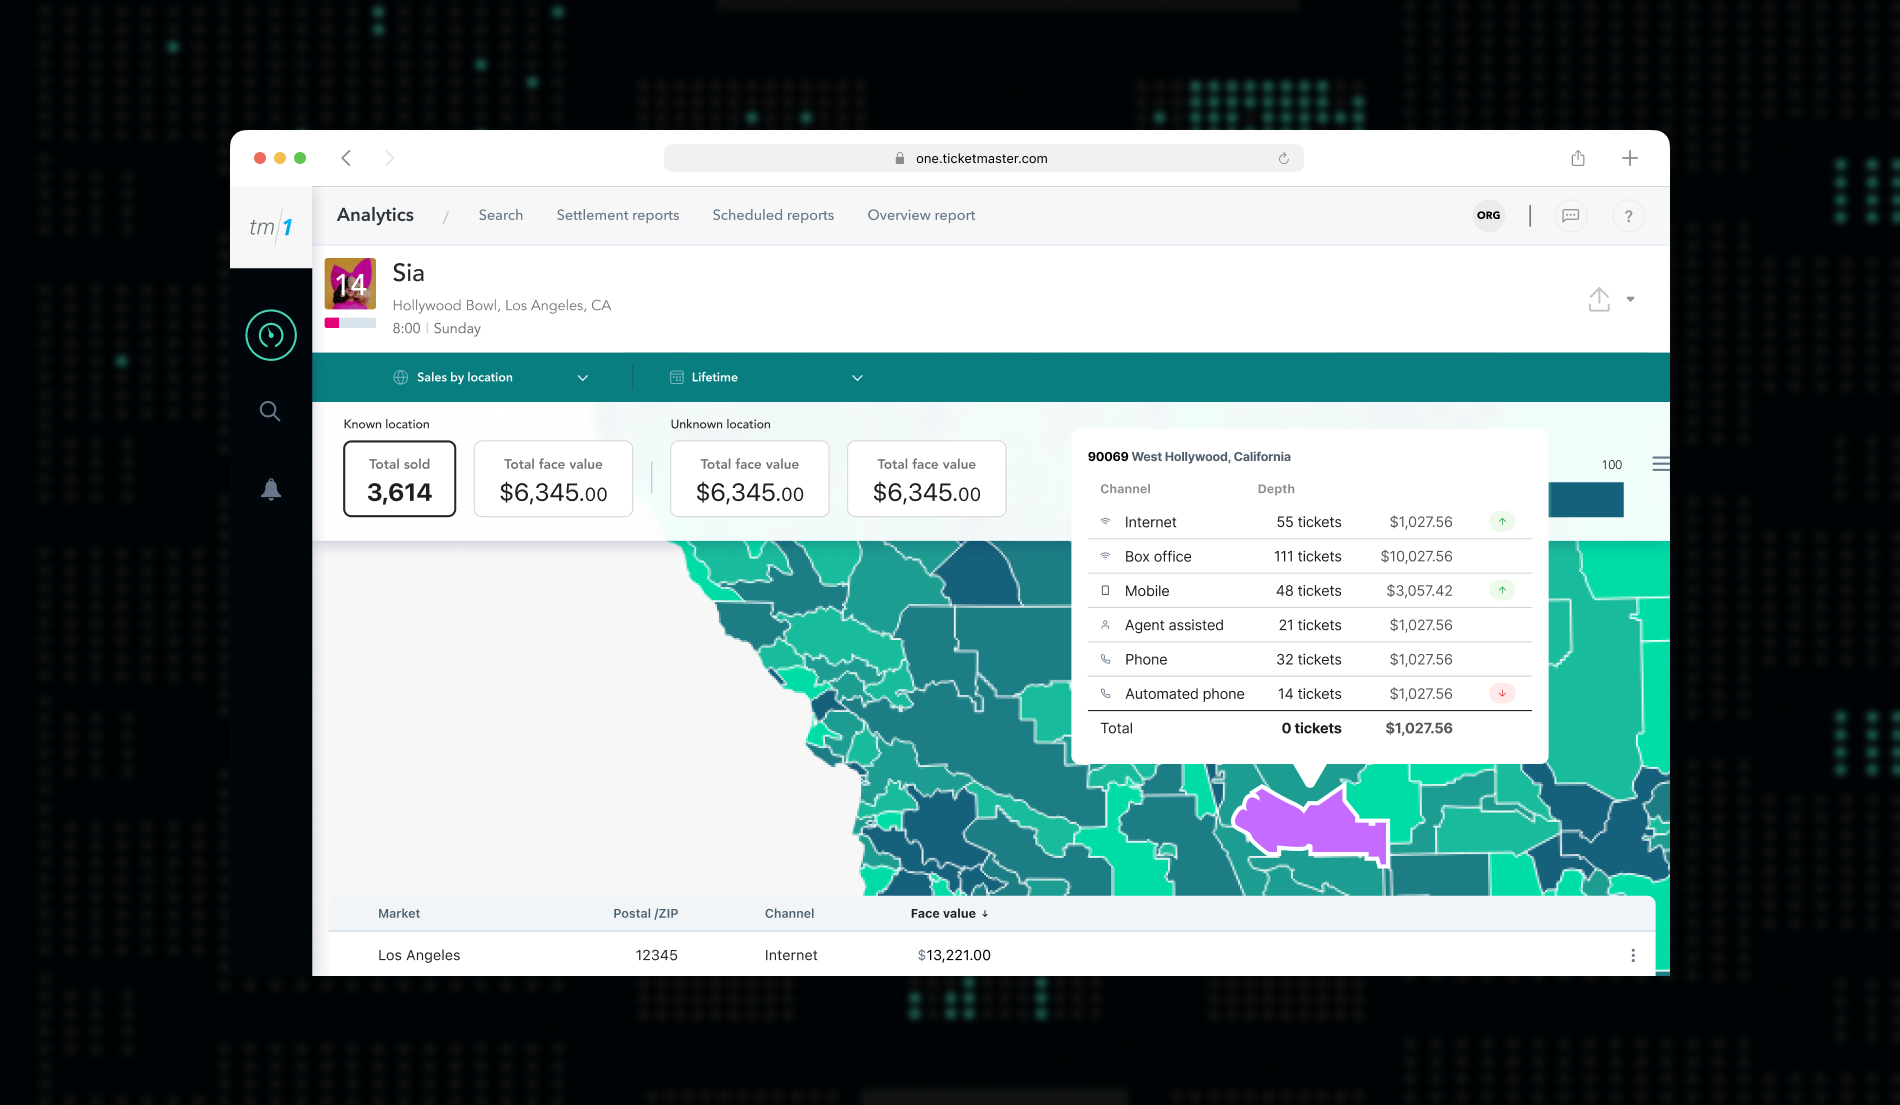1900x1105 pixels.
Task: Click the lock icon in address bar
Action: (900, 158)
